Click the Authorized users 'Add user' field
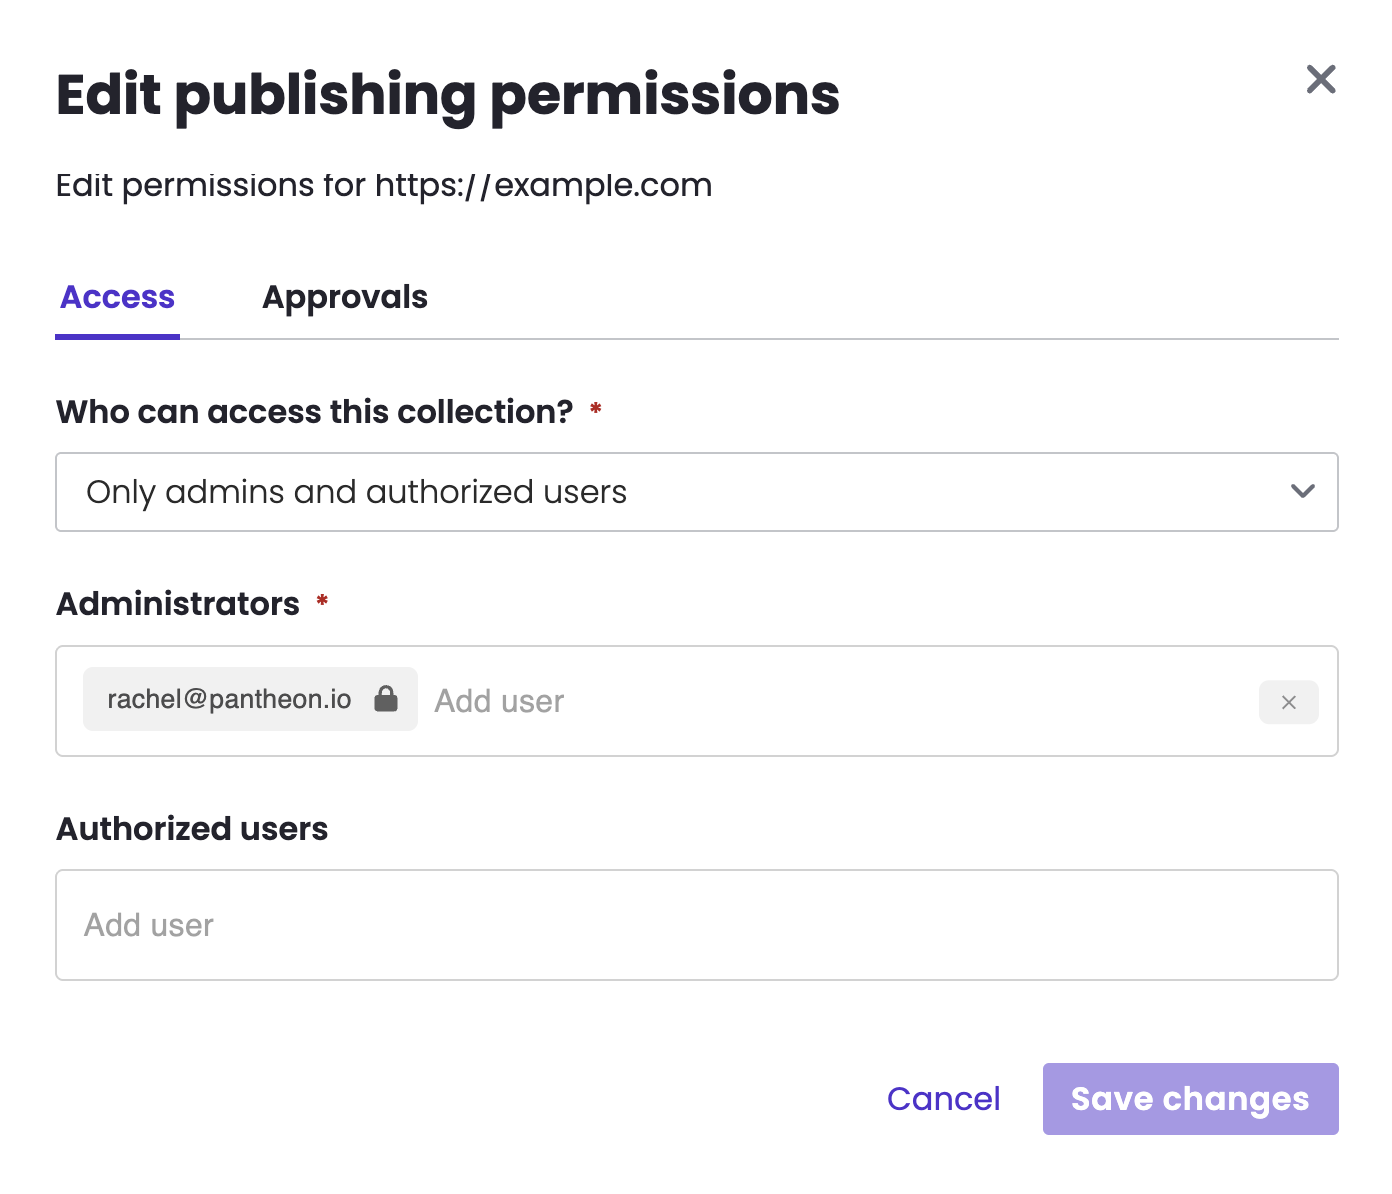The image size is (1392, 1194). (696, 925)
